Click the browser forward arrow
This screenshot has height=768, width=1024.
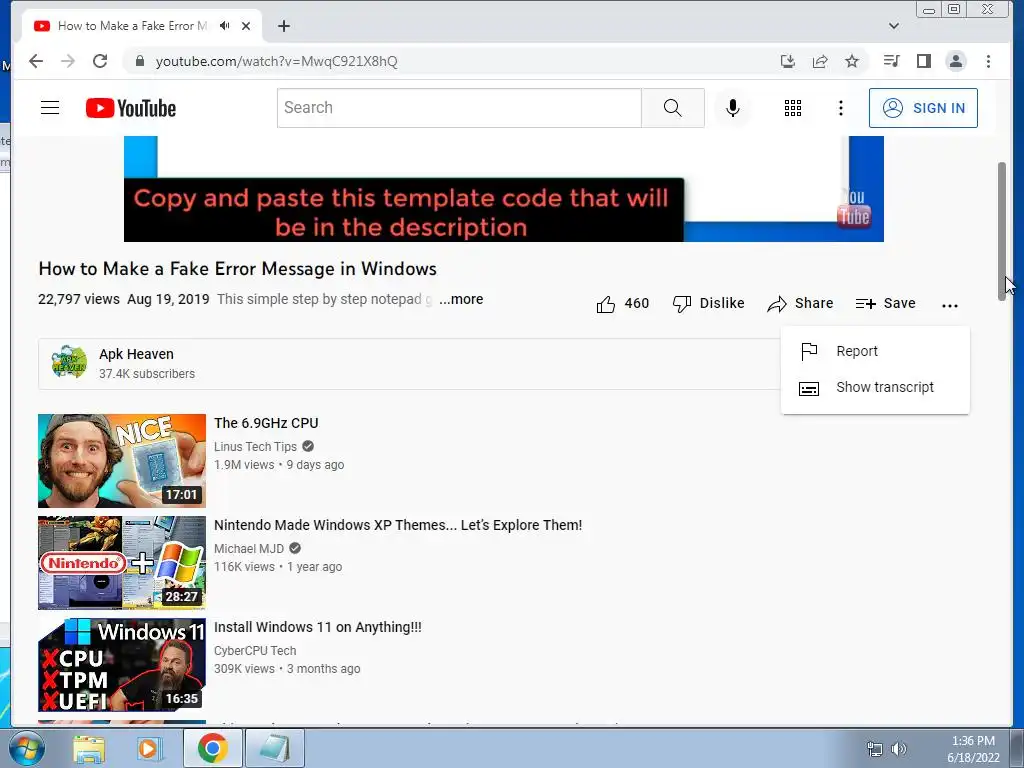68,61
